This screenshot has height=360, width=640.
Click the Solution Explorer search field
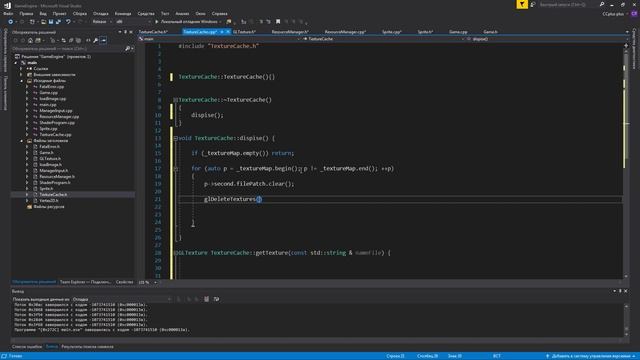(x=67, y=49)
